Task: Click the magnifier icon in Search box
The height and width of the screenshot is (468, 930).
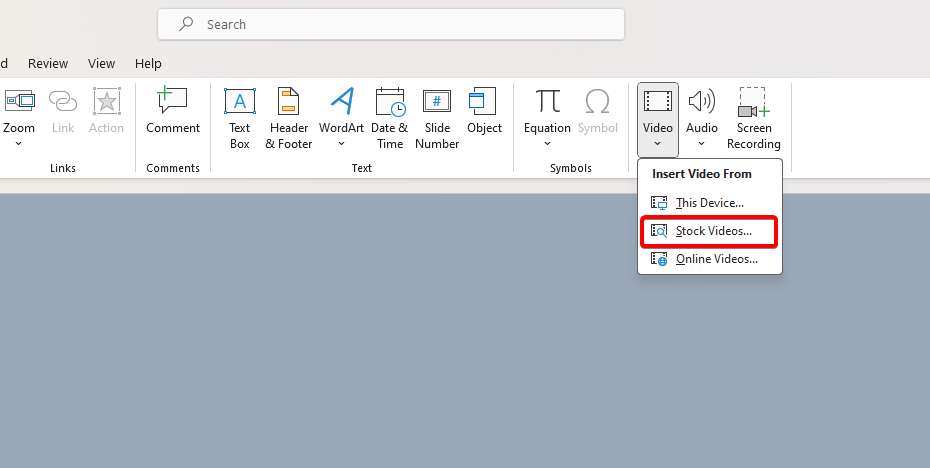Action: tap(186, 24)
